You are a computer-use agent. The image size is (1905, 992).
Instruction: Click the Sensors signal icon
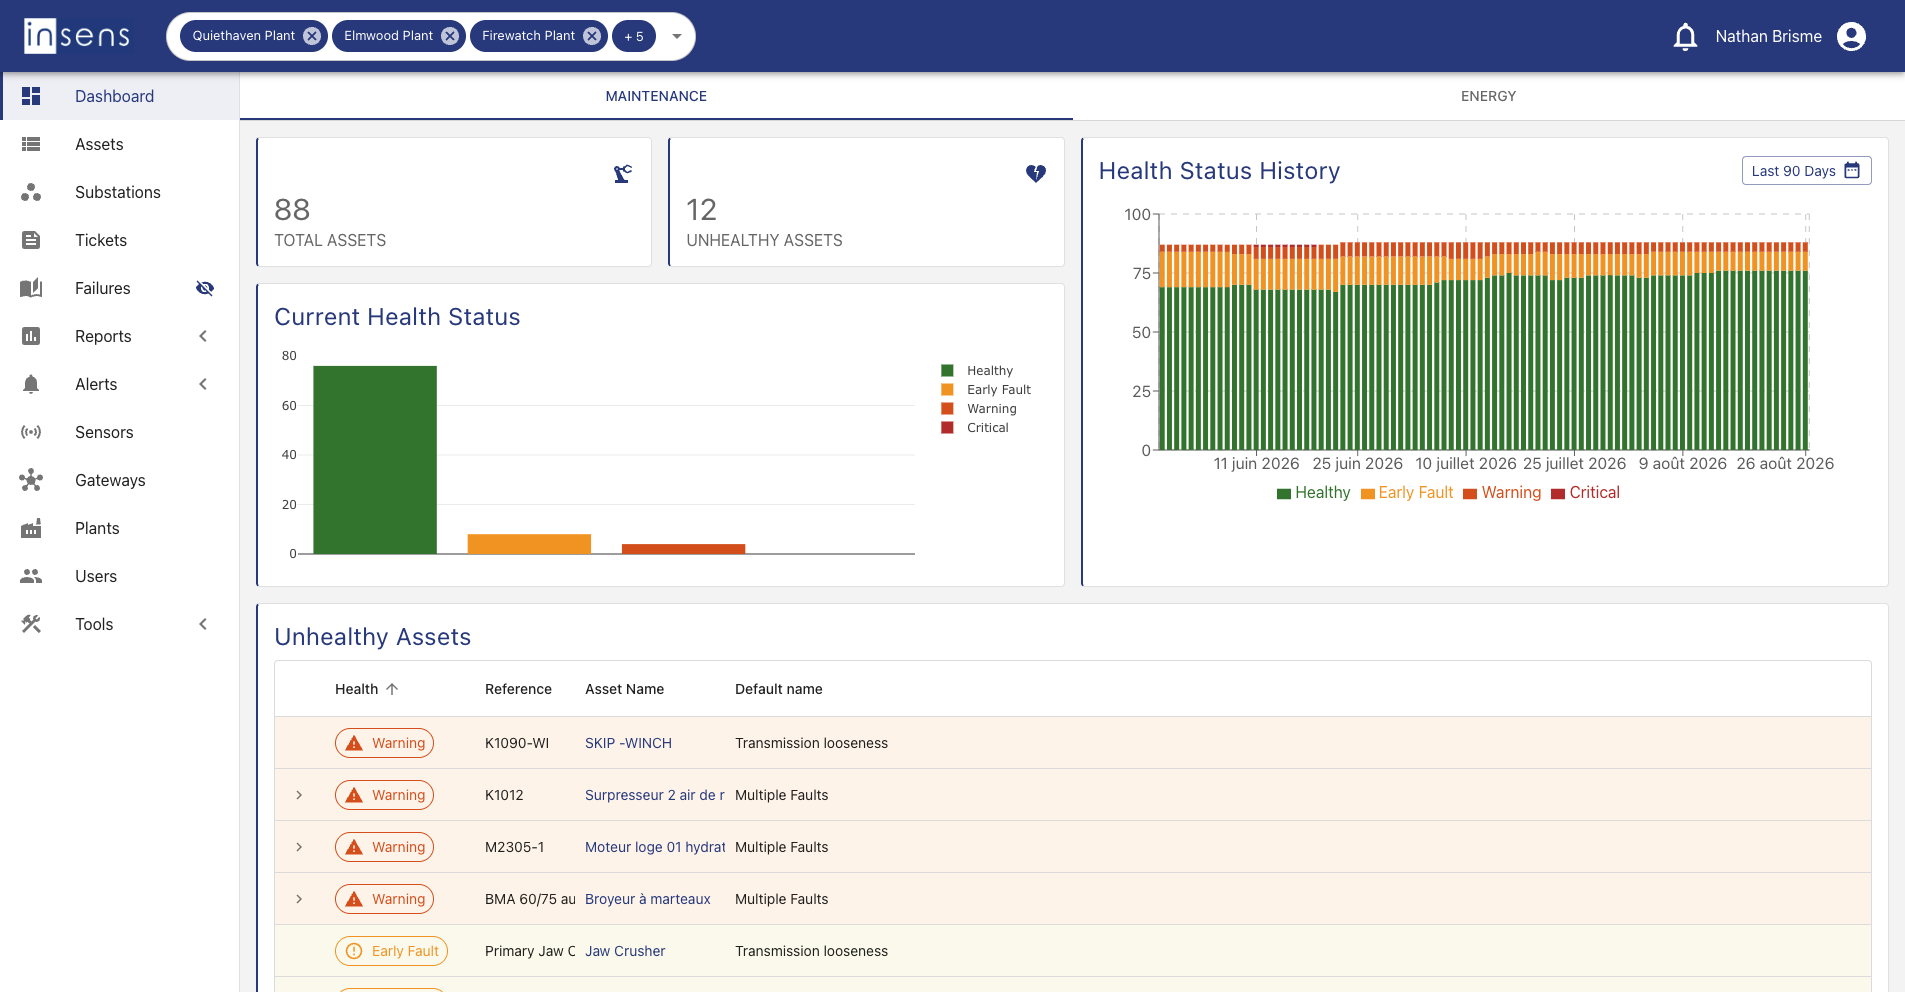pyautogui.click(x=31, y=432)
